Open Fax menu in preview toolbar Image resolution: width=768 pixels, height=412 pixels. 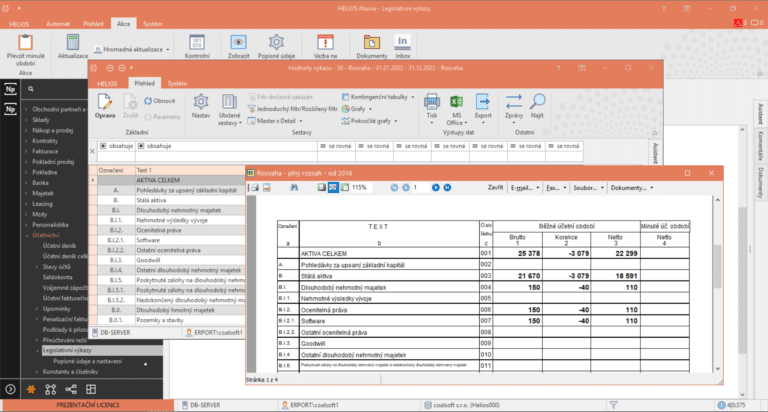tap(556, 188)
